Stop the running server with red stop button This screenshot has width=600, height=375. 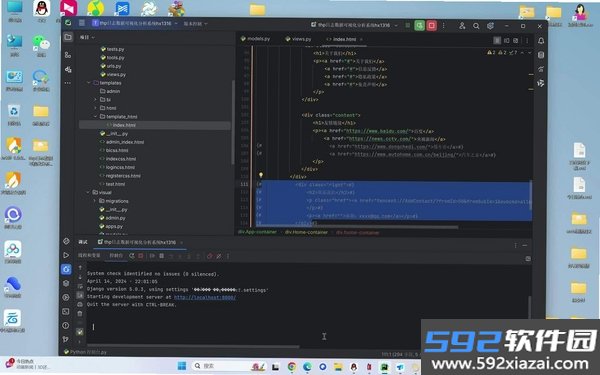432,26
